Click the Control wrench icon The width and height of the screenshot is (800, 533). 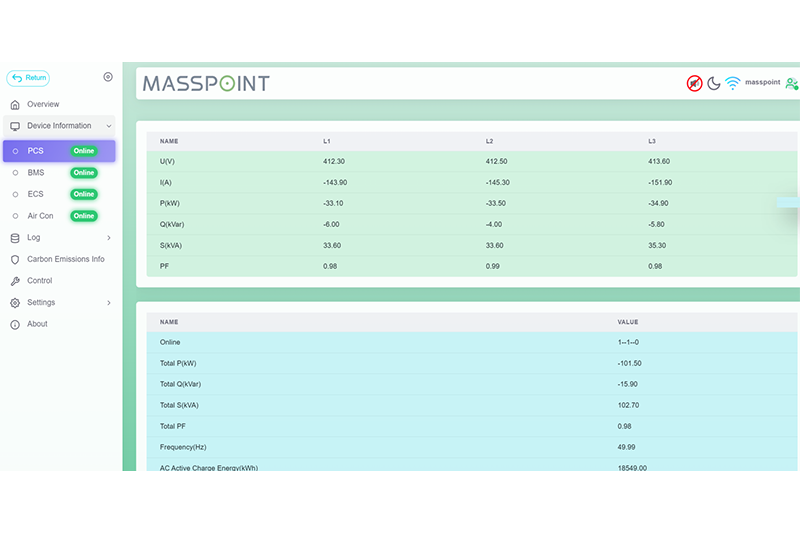15,281
